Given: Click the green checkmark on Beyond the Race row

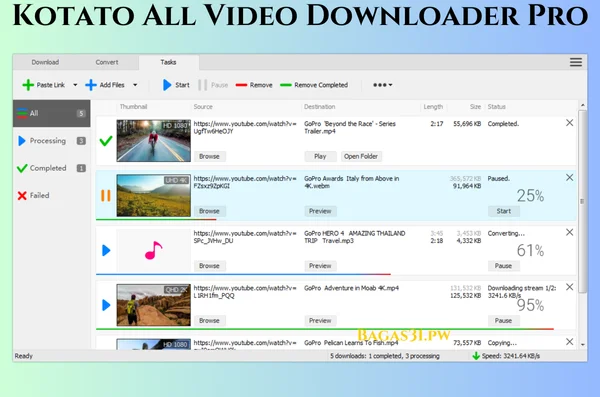Looking at the screenshot, I should point(106,141).
